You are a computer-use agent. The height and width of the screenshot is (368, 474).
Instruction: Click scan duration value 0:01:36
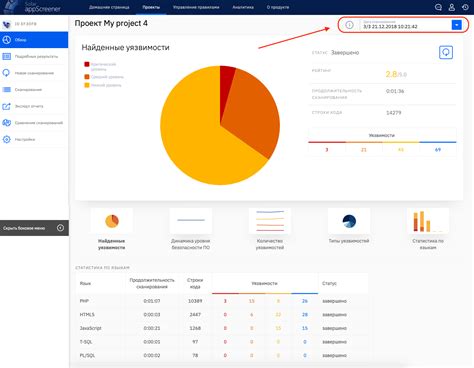(395, 91)
